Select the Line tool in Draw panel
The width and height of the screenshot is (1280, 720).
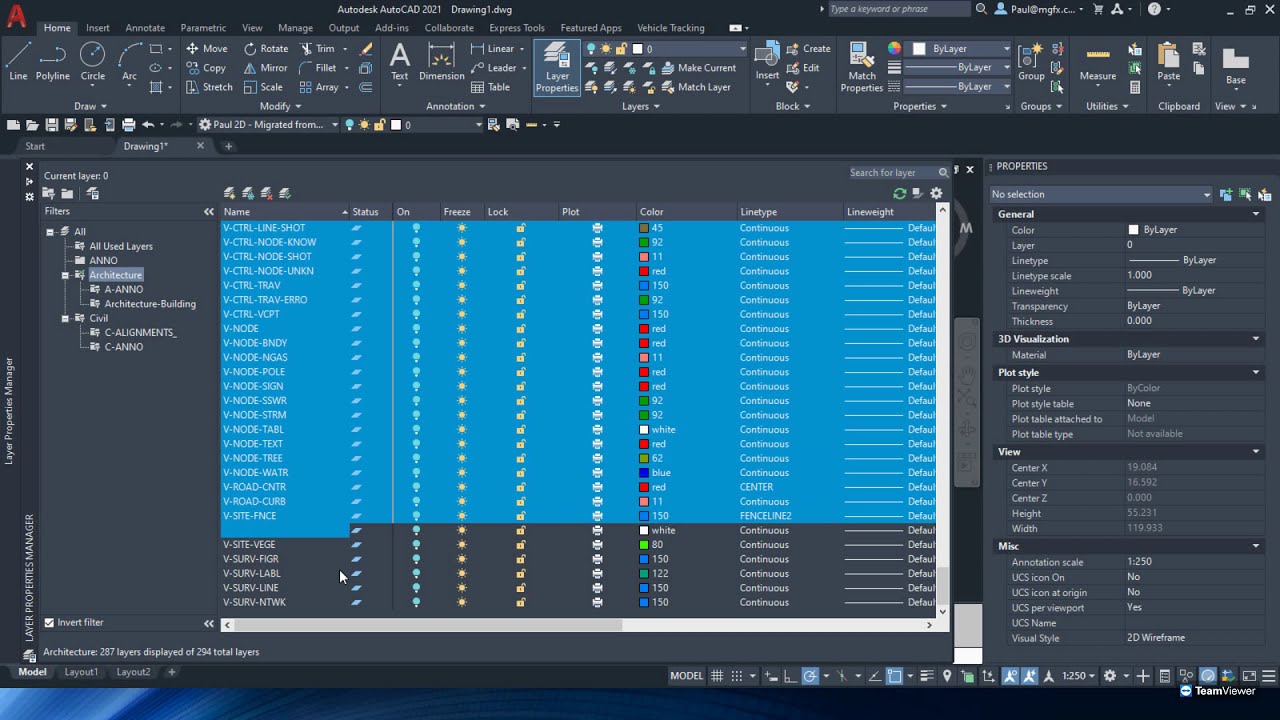pyautogui.click(x=18, y=62)
